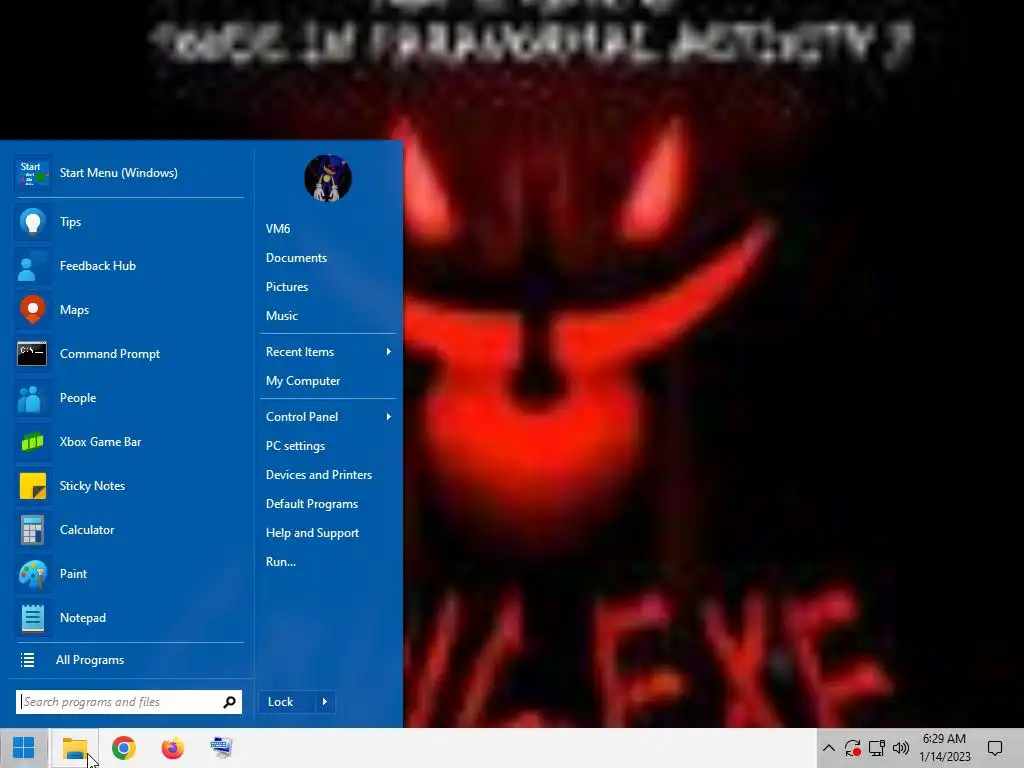Open the Maps app
Image resolution: width=1024 pixels, height=768 pixels.
(x=129, y=310)
